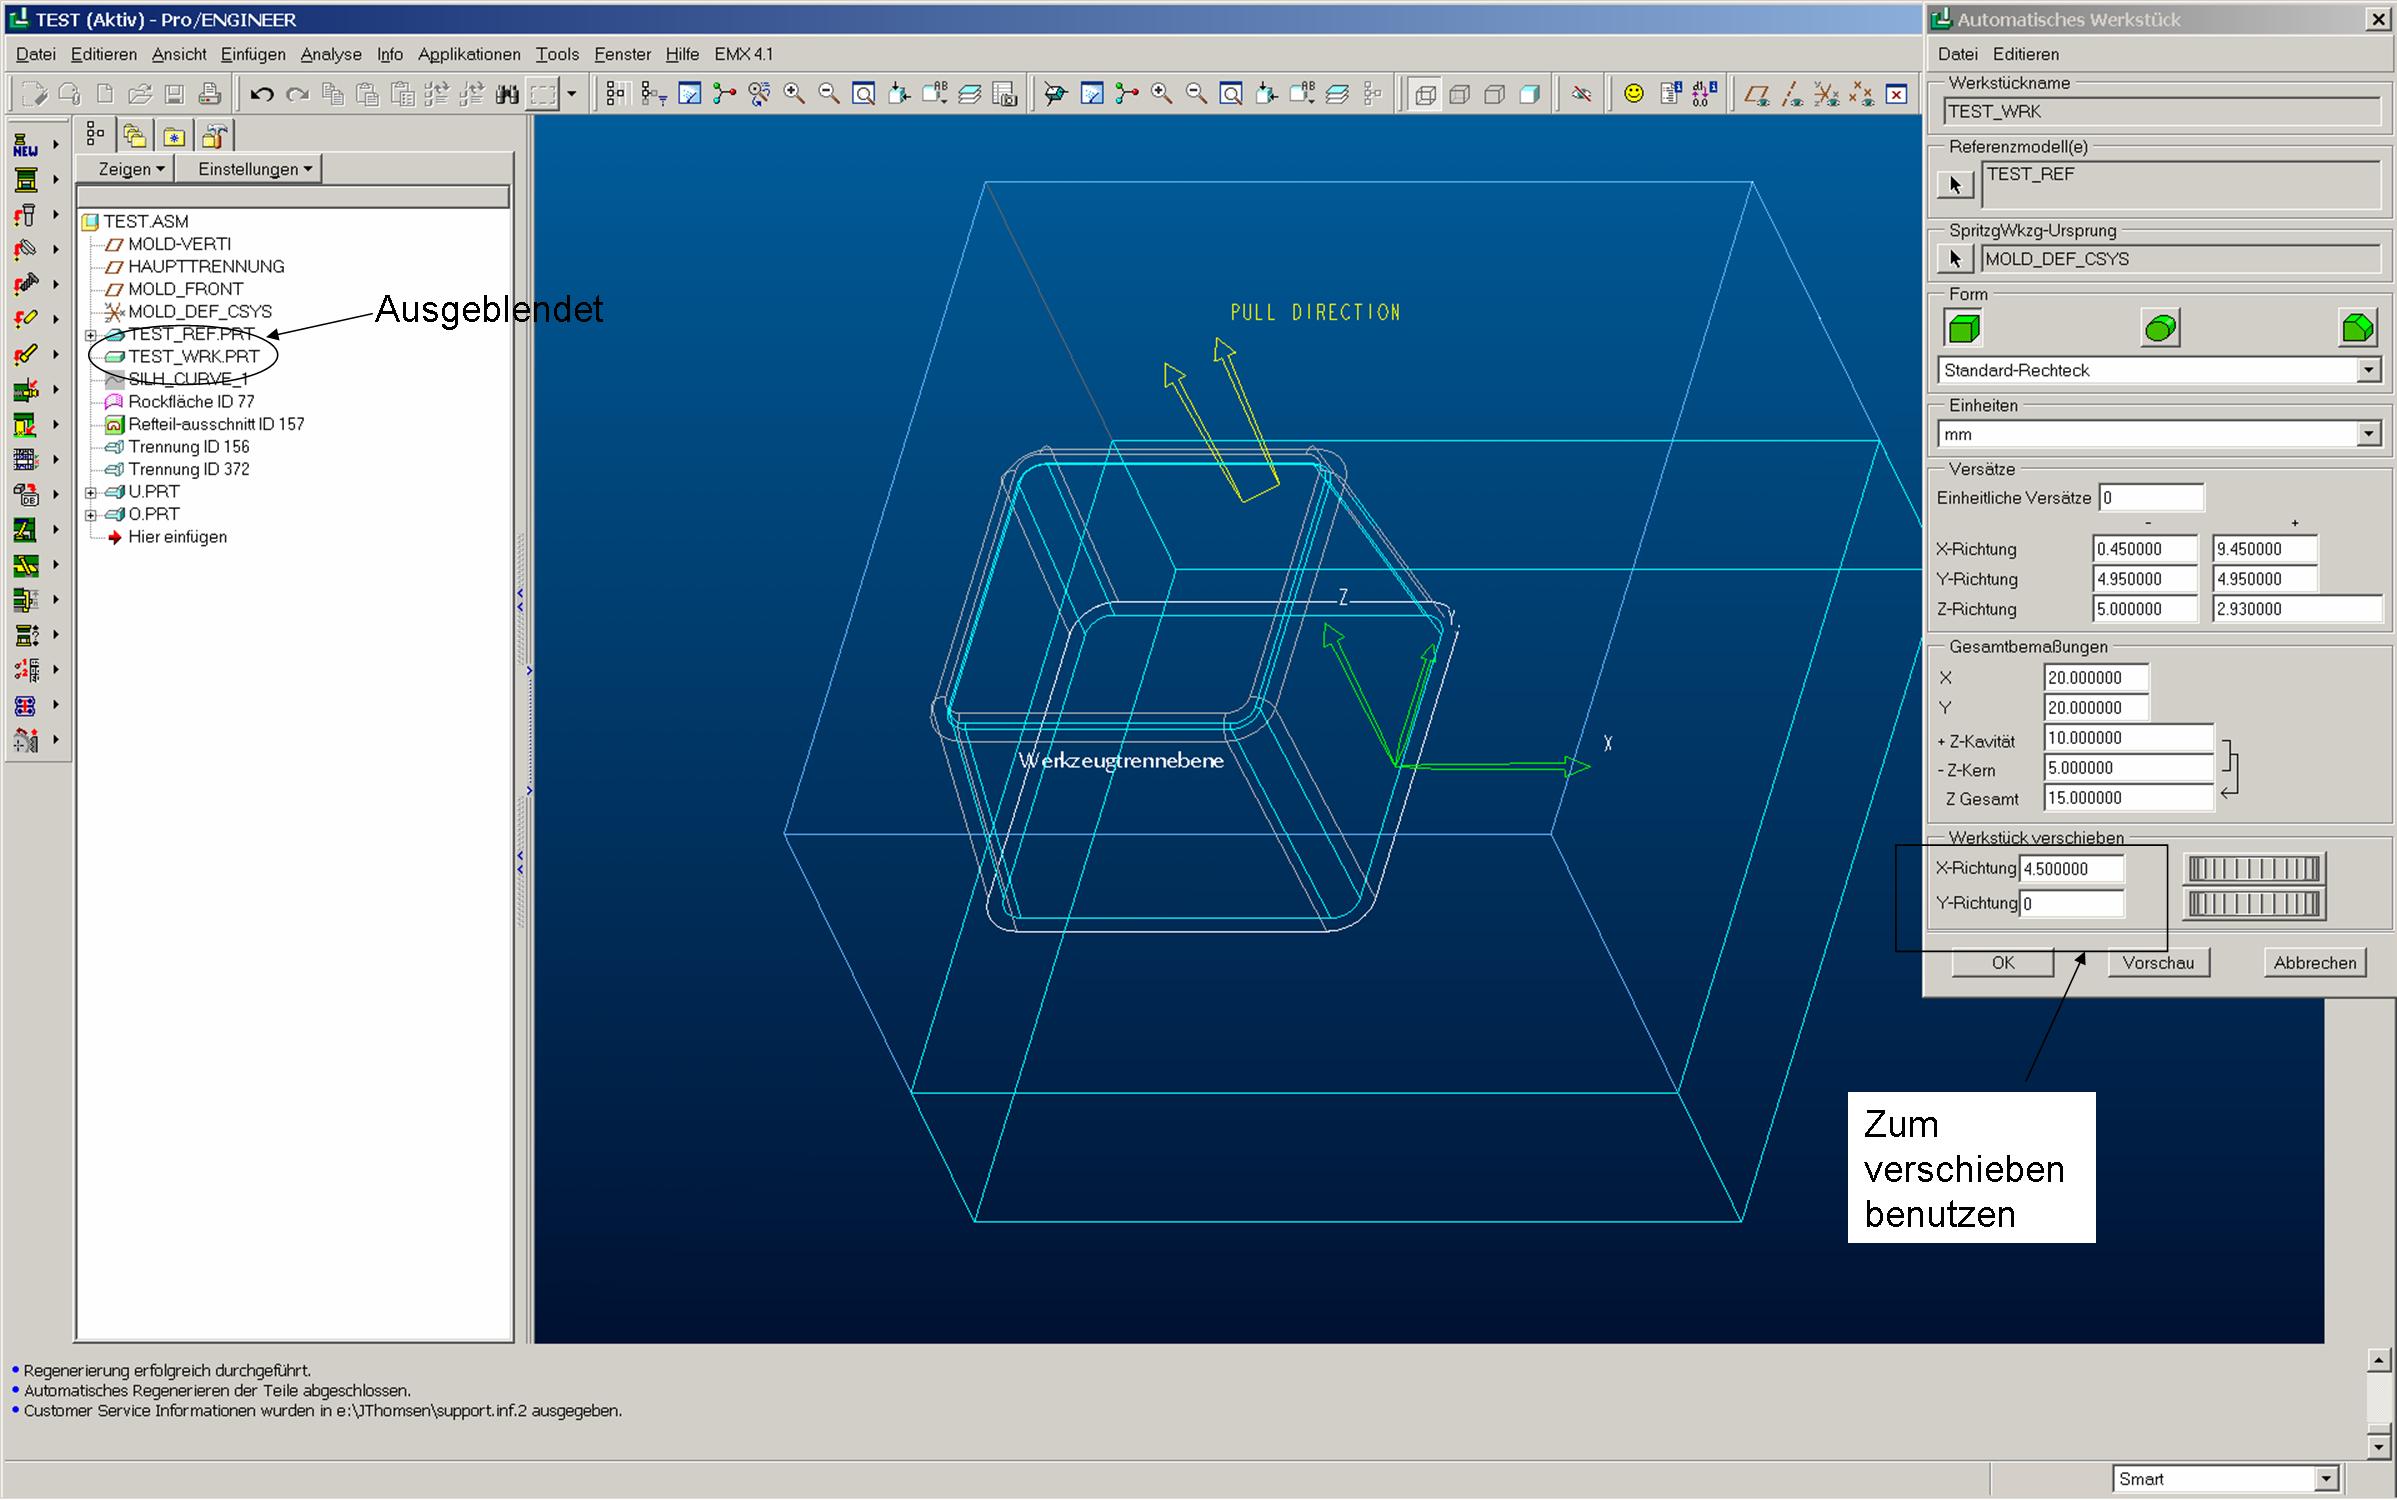Click the Abbrechen button
2397x1500 pixels.
(2315, 962)
